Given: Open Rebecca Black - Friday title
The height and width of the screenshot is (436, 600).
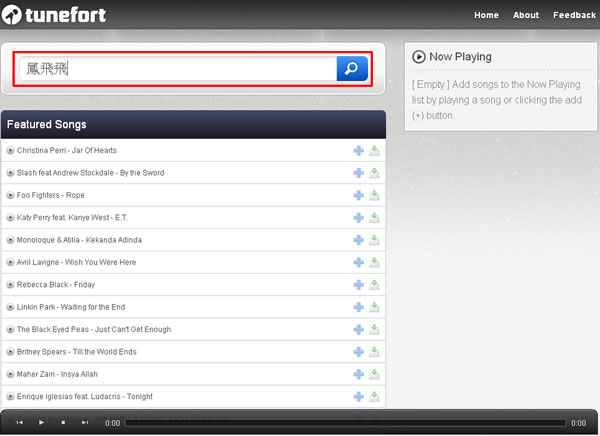Looking at the screenshot, I should [56, 285].
